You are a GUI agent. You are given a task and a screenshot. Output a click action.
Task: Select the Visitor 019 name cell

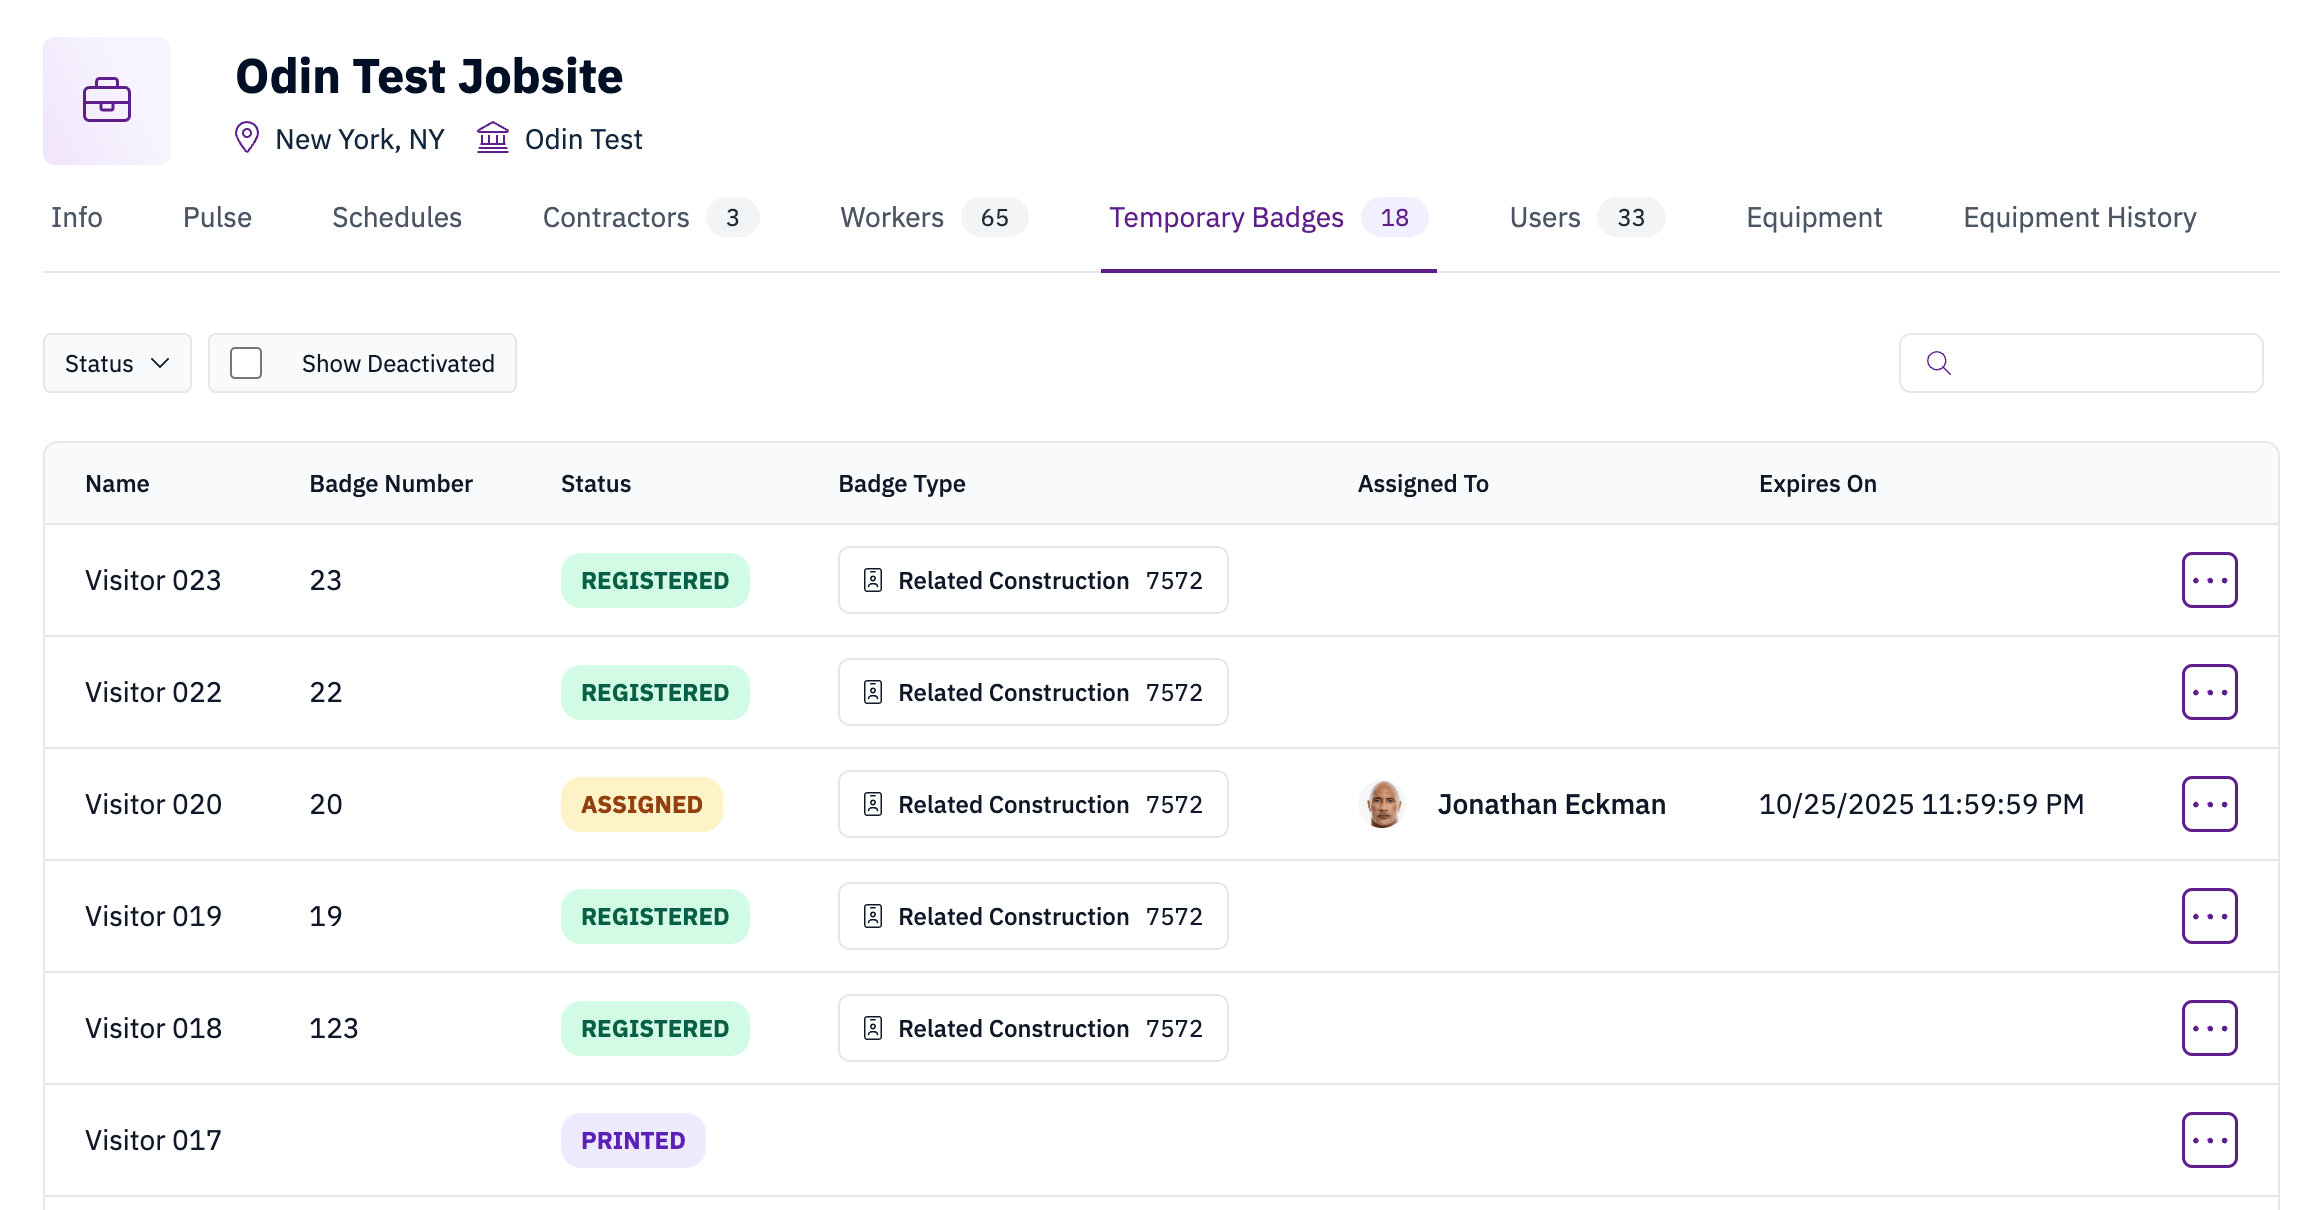pyautogui.click(x=153, y=916)
